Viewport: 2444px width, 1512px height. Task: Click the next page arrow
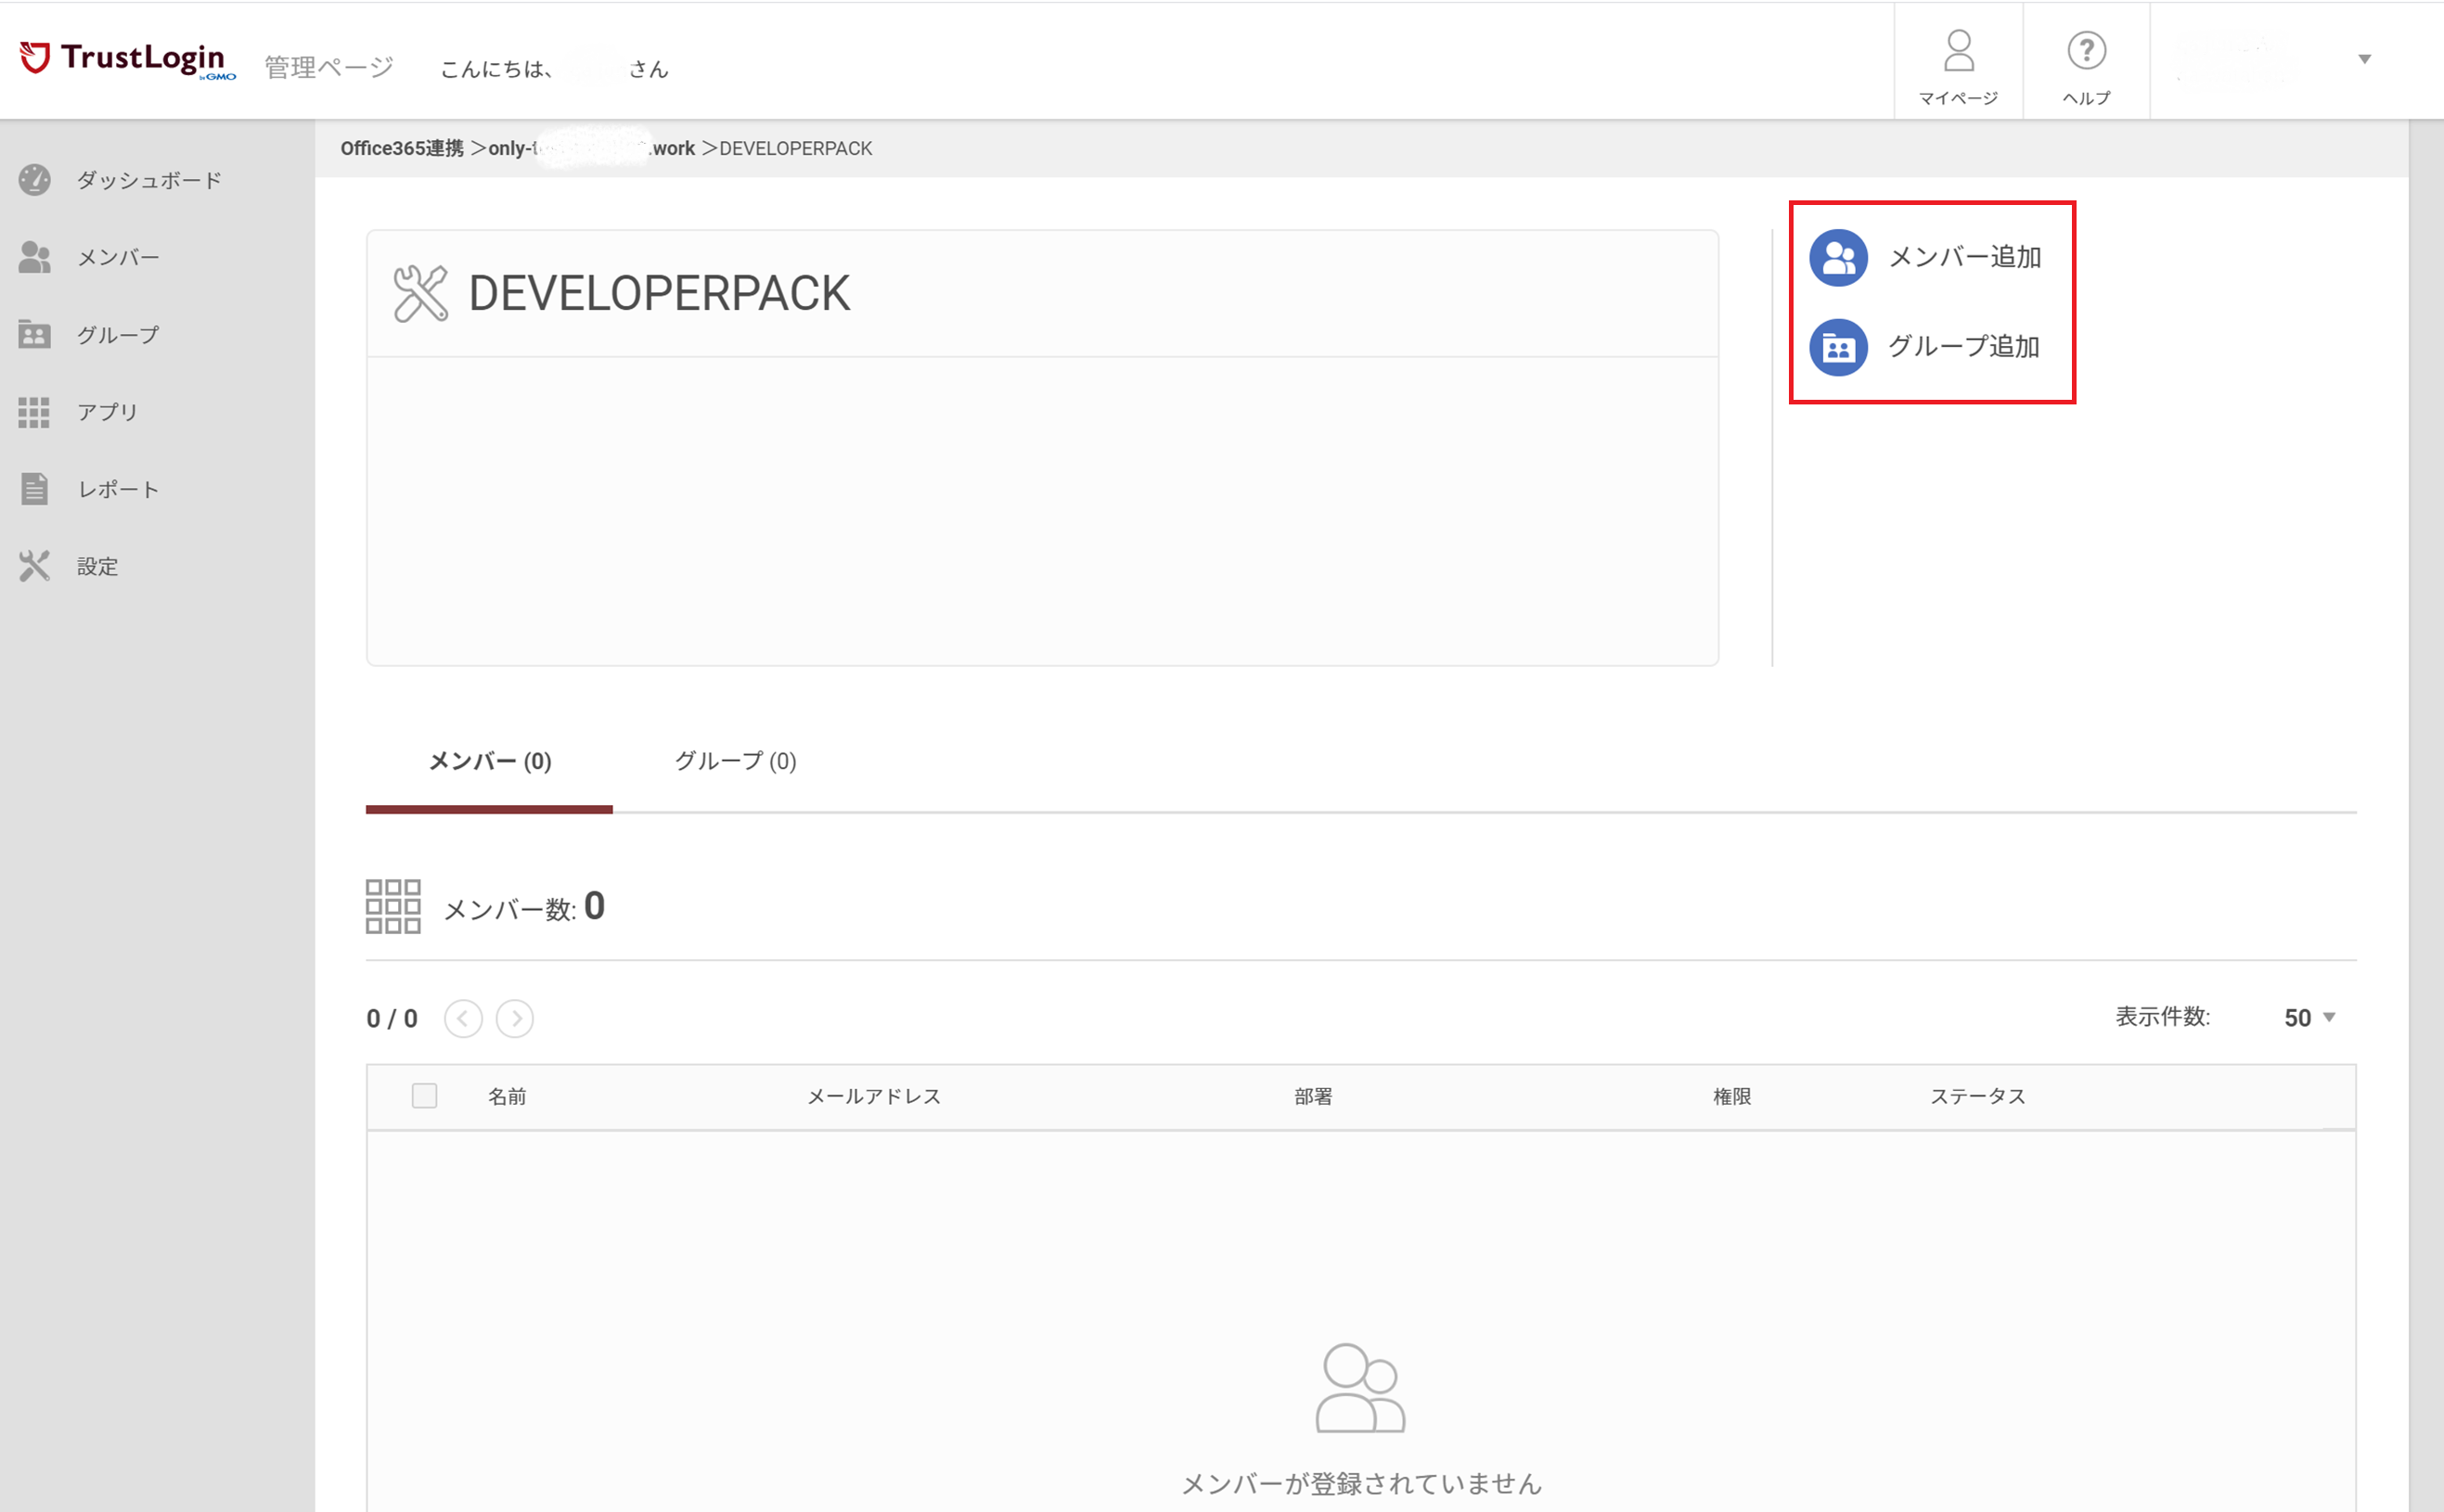[516, 1018]
